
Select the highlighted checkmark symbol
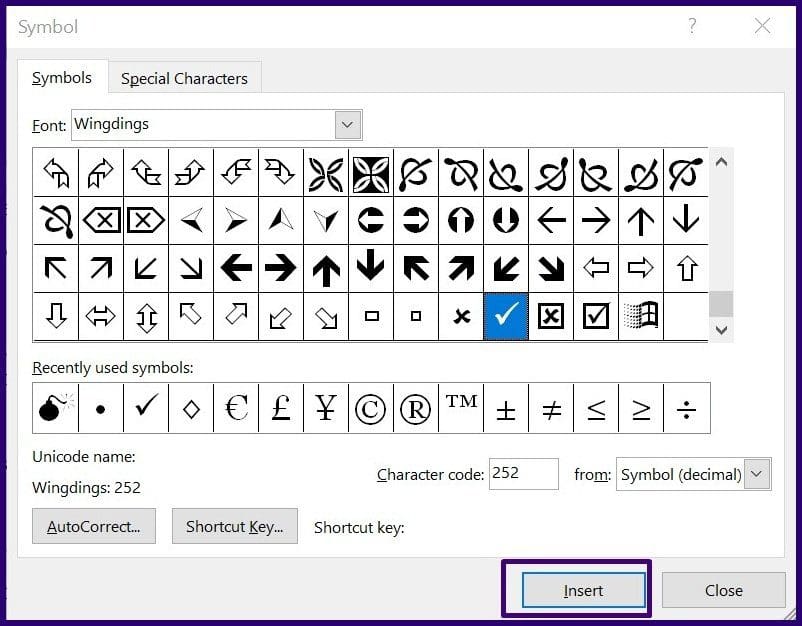pyautogui.click(x=506, y=317)
